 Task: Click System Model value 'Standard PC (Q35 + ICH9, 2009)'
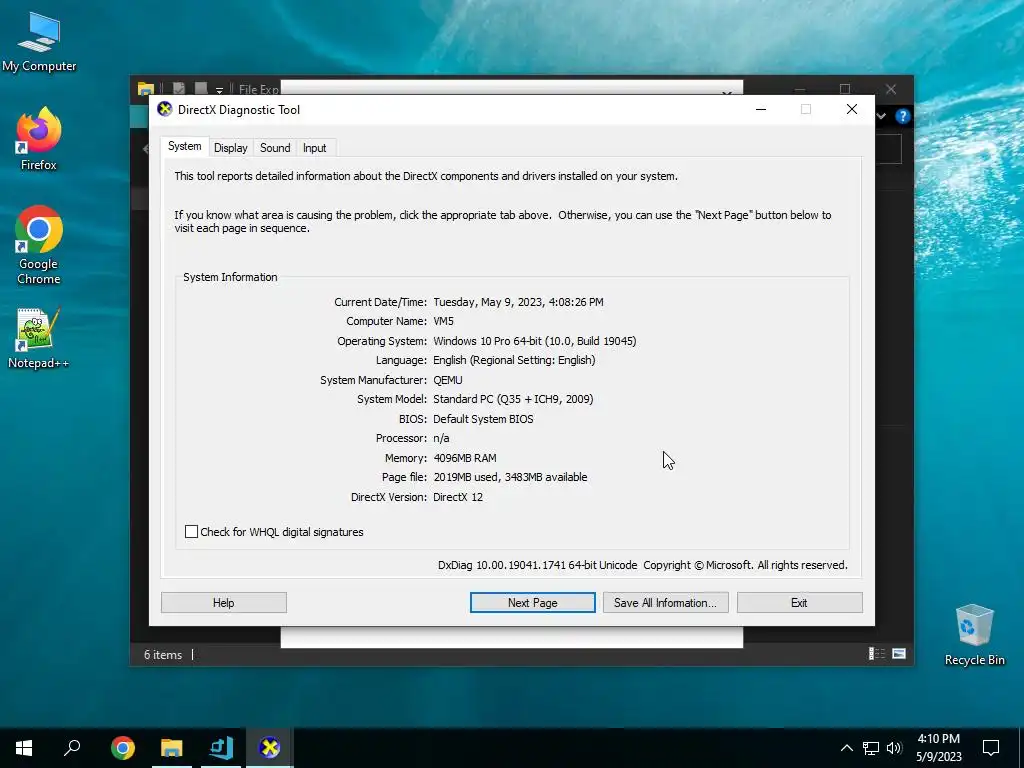click(513, 399)
